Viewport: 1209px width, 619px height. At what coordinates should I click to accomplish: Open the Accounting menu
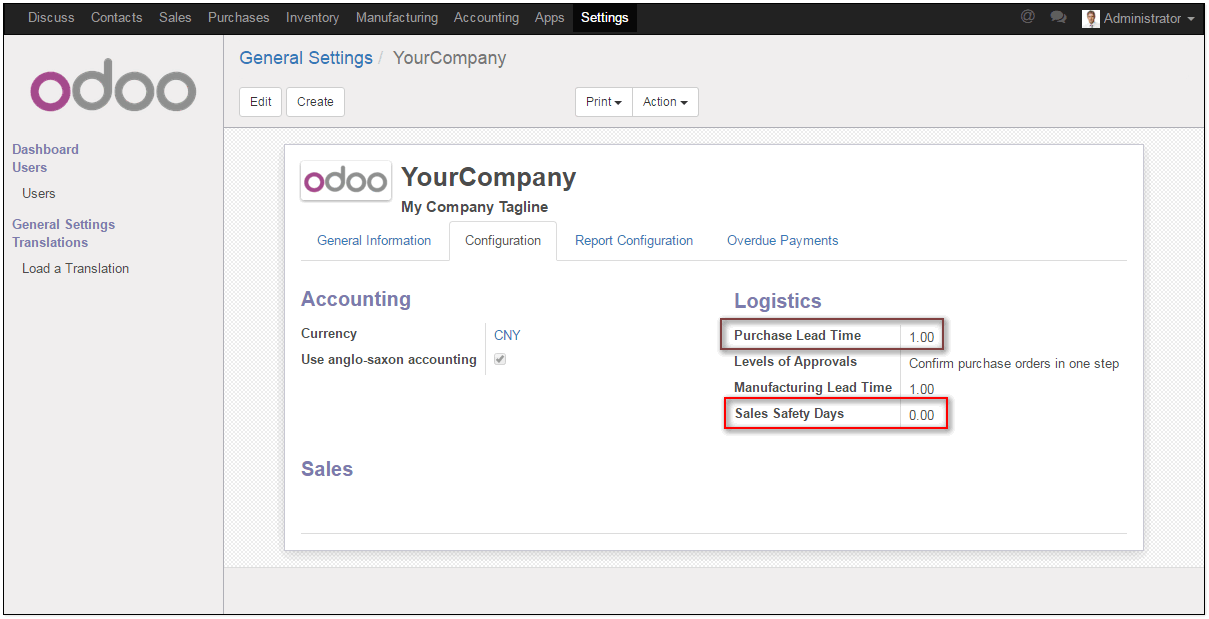486,18
